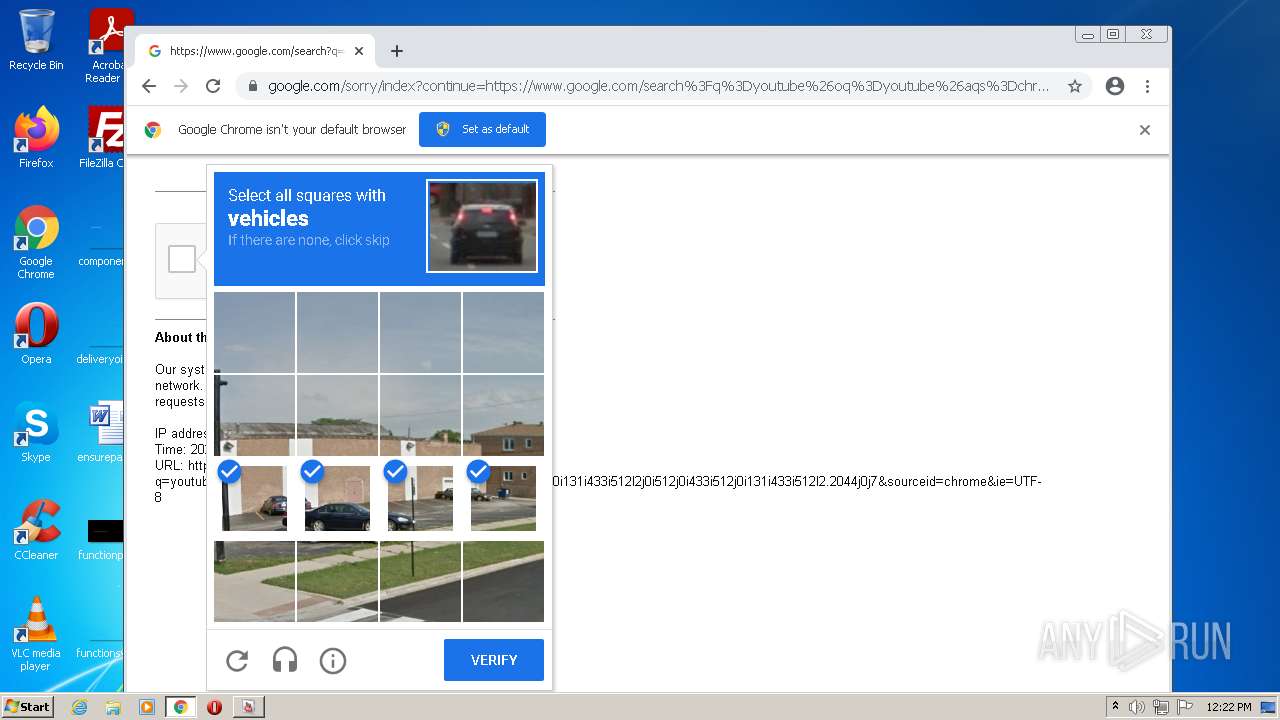Show hidden tray icons arrow
This screenshot has width=1280, height=720.
1115,707
